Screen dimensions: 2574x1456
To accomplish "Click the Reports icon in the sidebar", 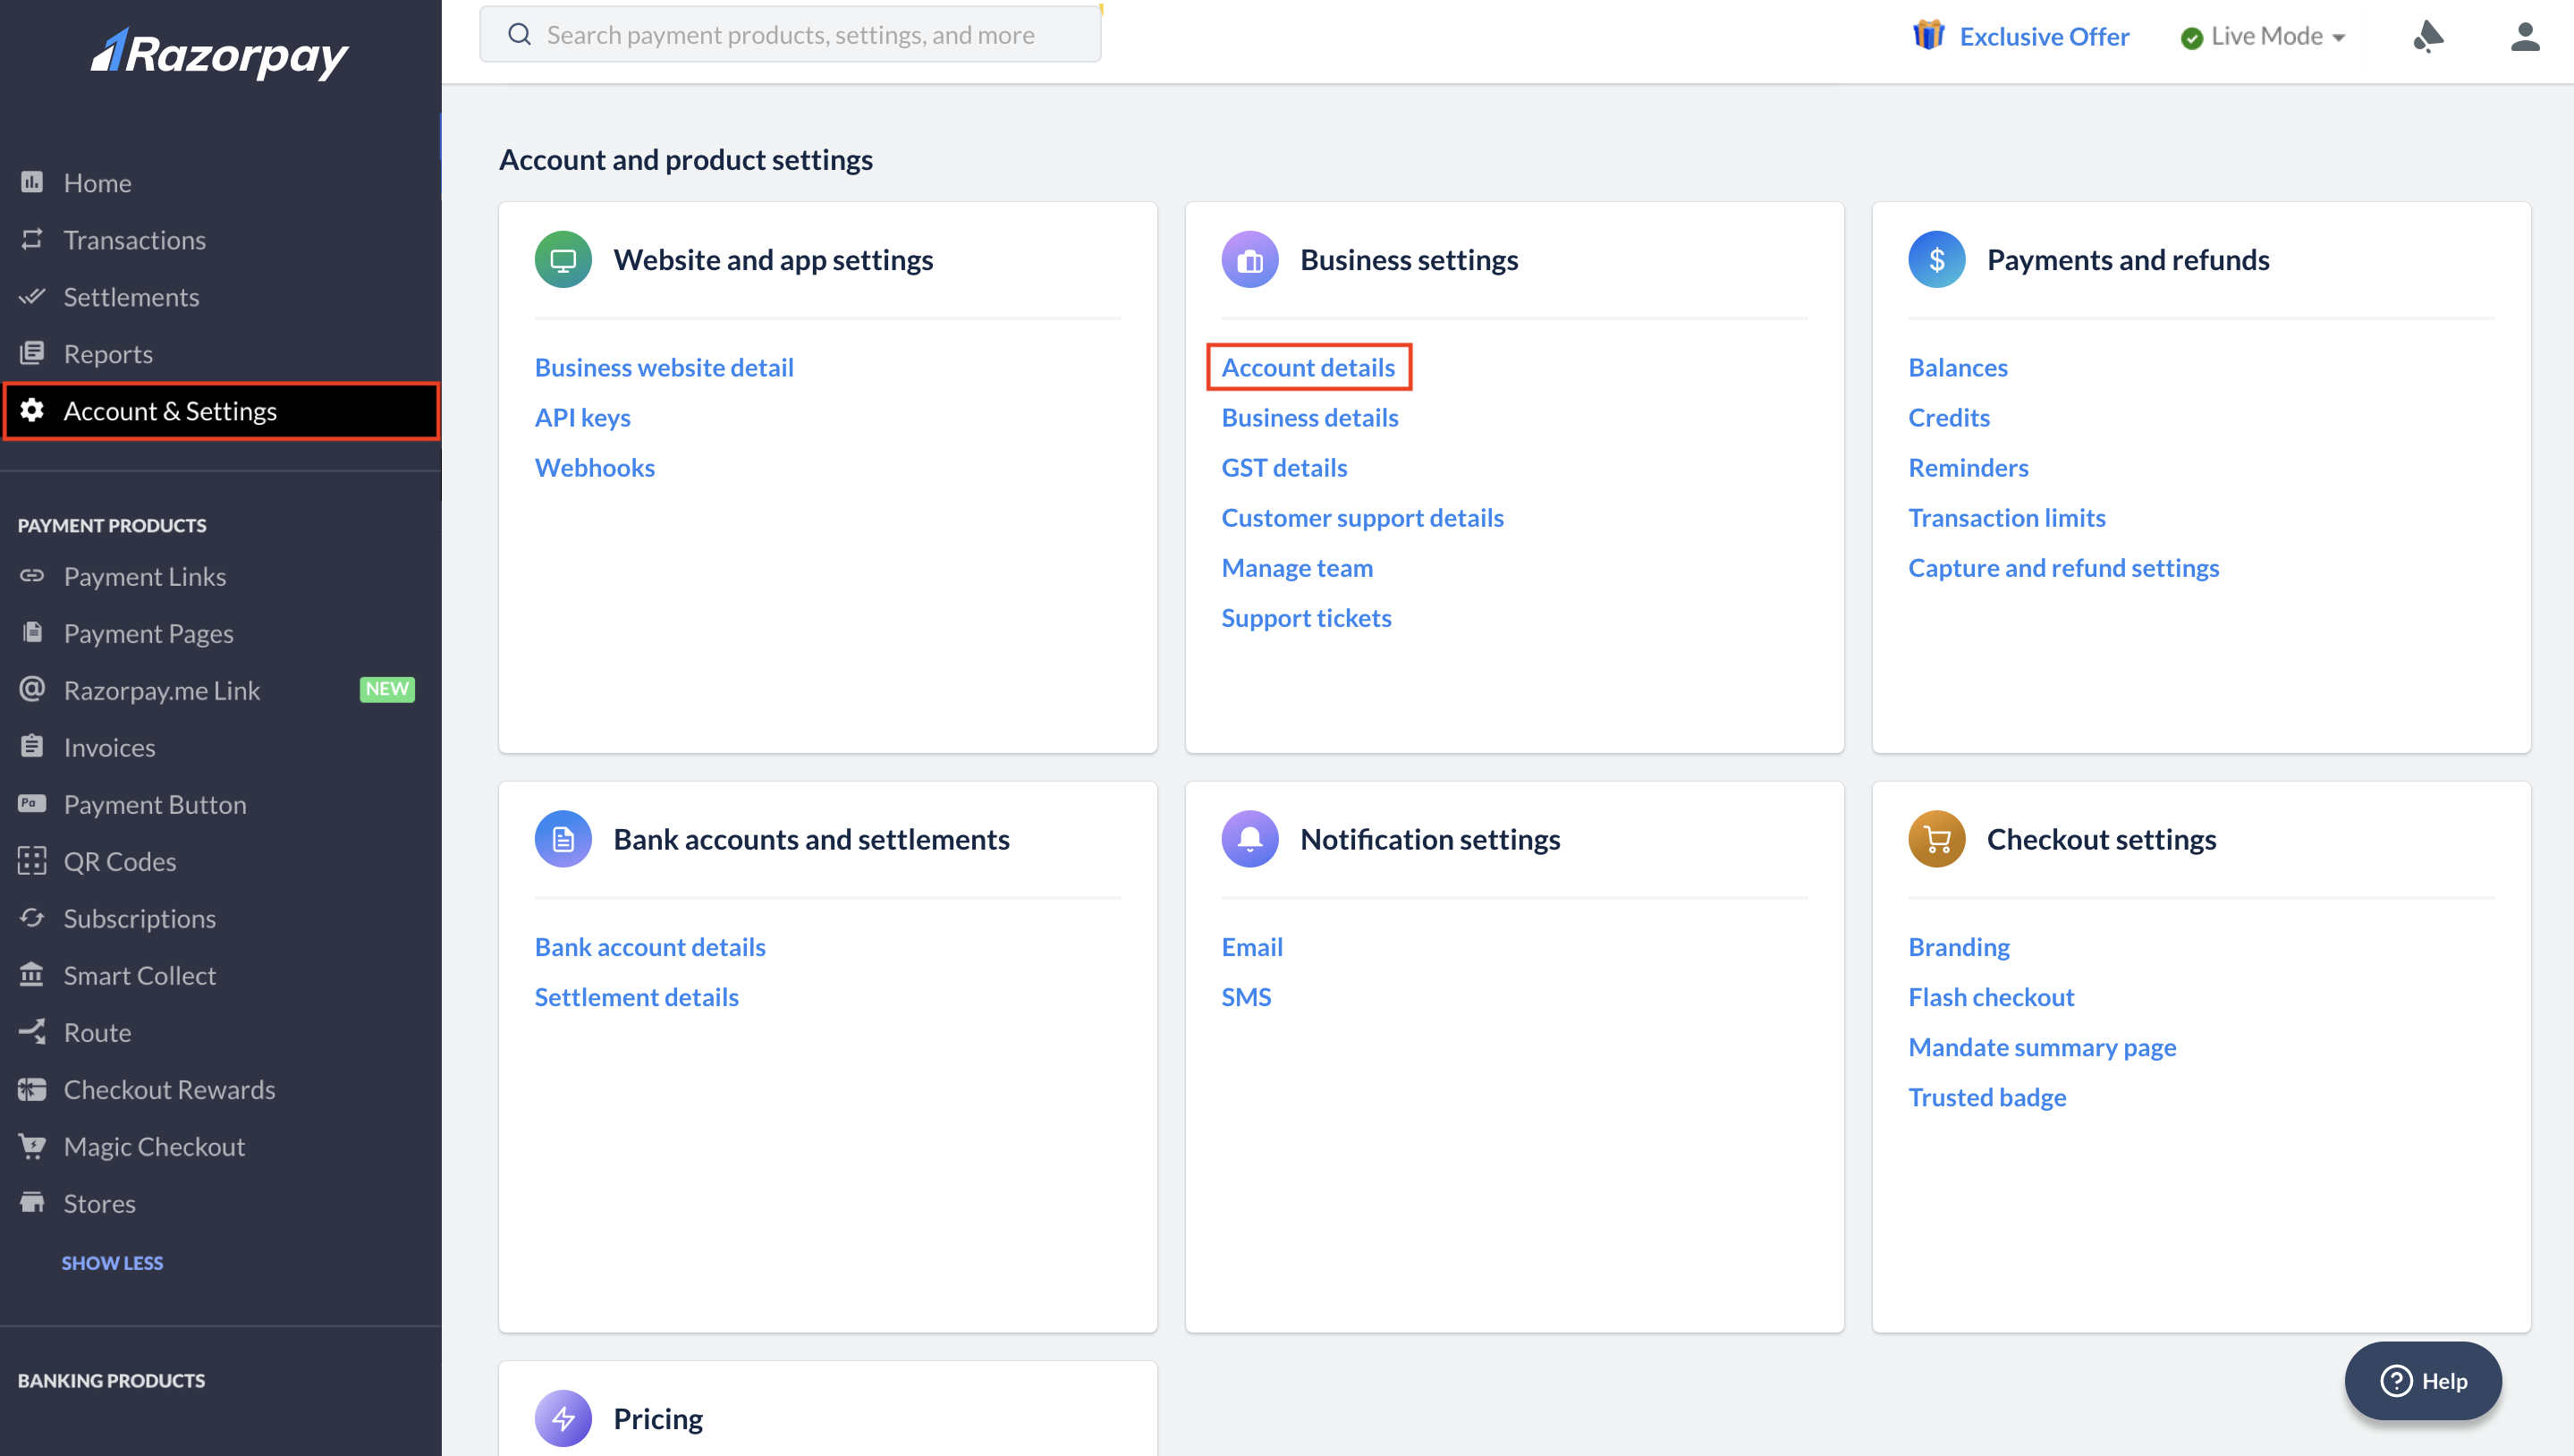I will pyautogui.click(x=32, y=353).
